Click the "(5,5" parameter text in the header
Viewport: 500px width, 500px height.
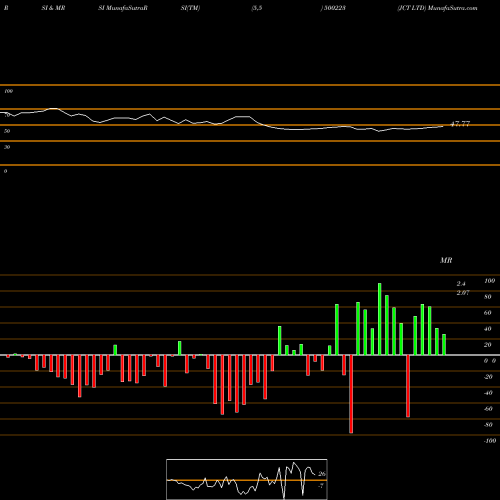257,8
